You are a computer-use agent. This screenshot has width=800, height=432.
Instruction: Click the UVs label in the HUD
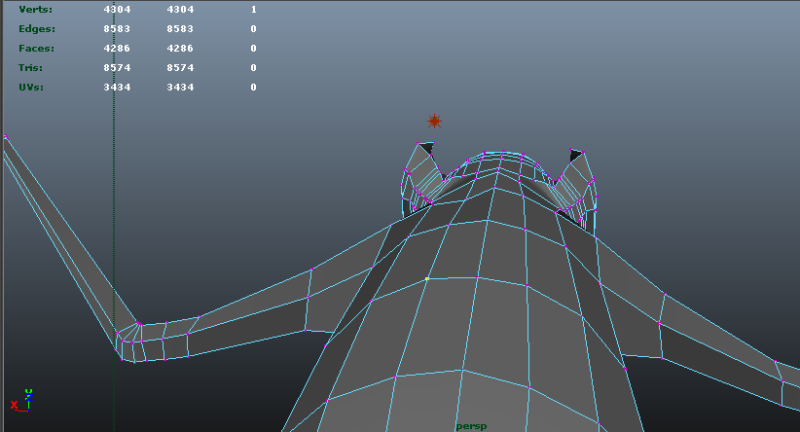(x=32, y=87)
